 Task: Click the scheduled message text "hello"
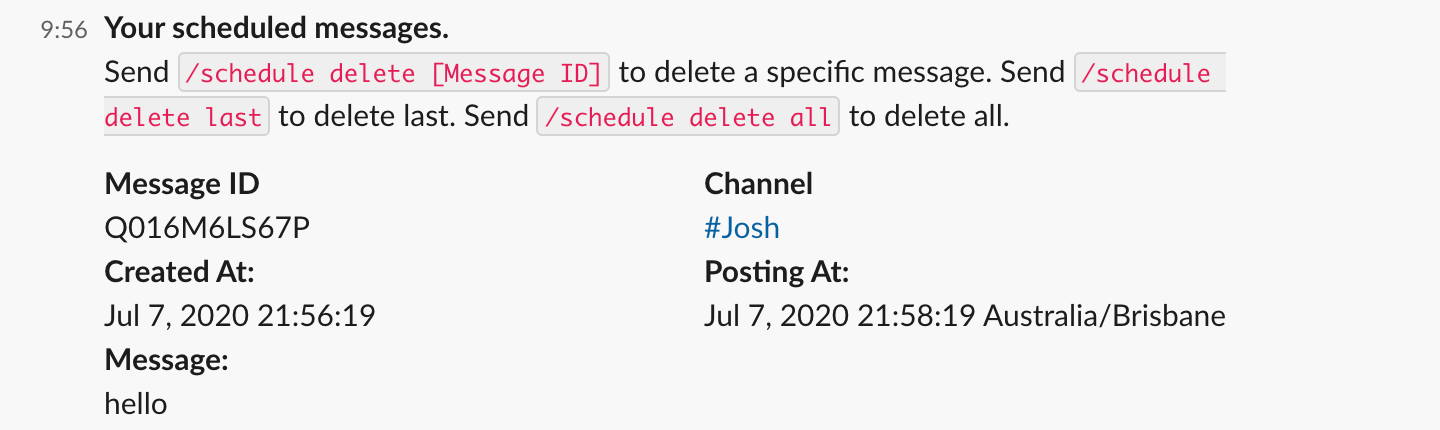pos(135,404)
